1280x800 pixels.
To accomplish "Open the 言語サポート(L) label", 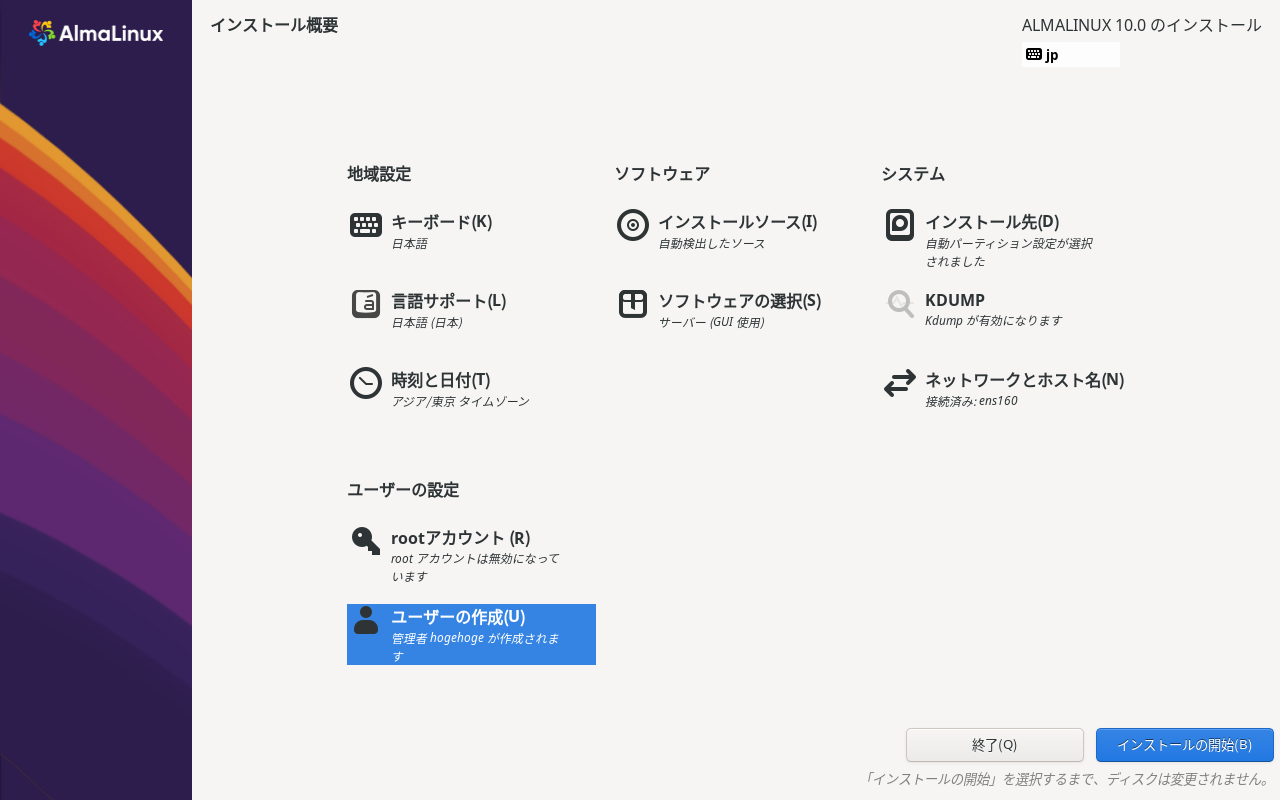I will tap(448, 301).
